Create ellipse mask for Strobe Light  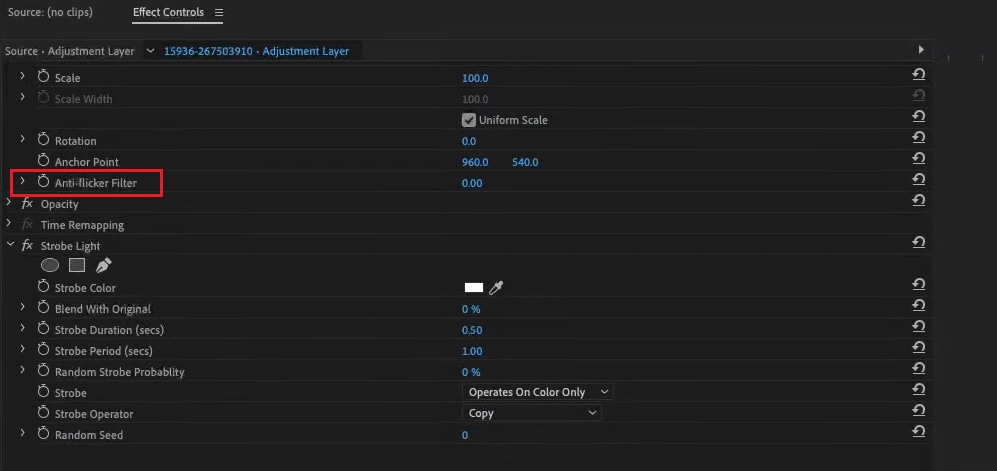pos(50,265)
